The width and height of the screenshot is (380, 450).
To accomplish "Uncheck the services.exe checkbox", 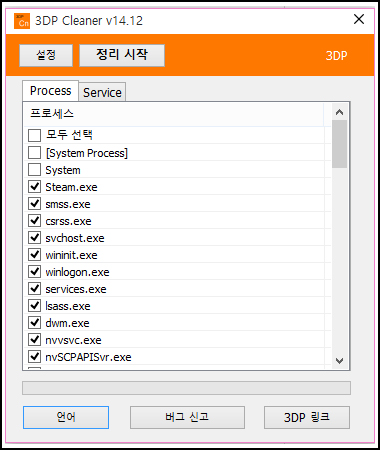I will [35, 289].
